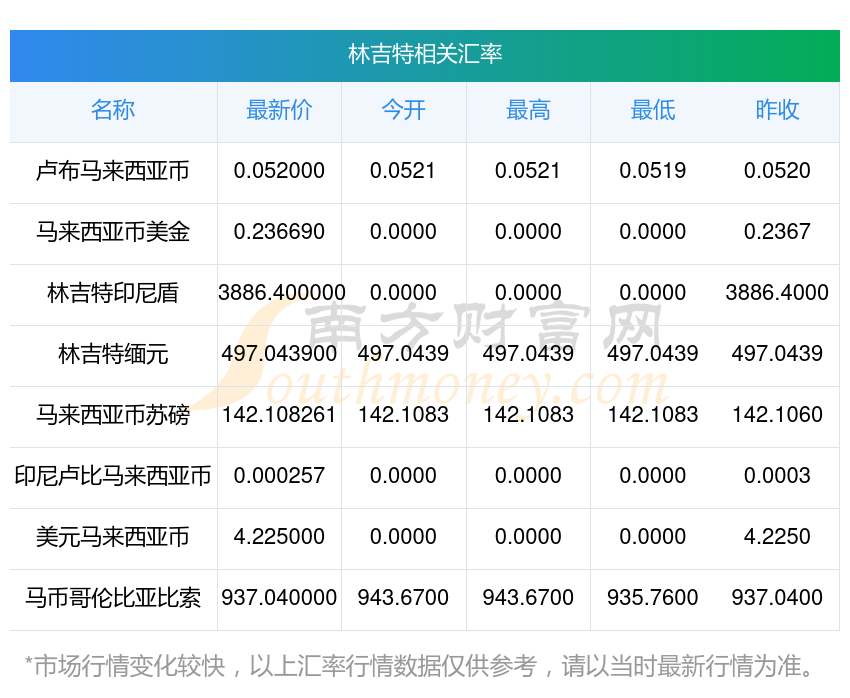
Task: Open the 林吉特缅元 currency pair
Action: click(113, 354)
